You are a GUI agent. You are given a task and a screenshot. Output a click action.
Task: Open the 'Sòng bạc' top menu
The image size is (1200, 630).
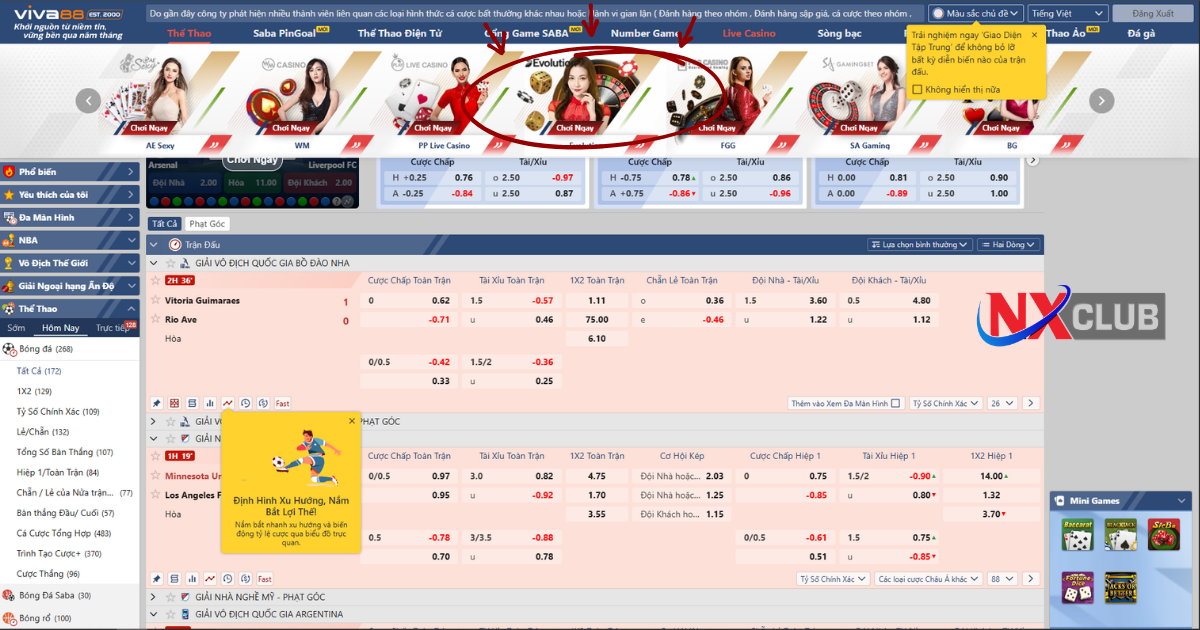point(839,33)
